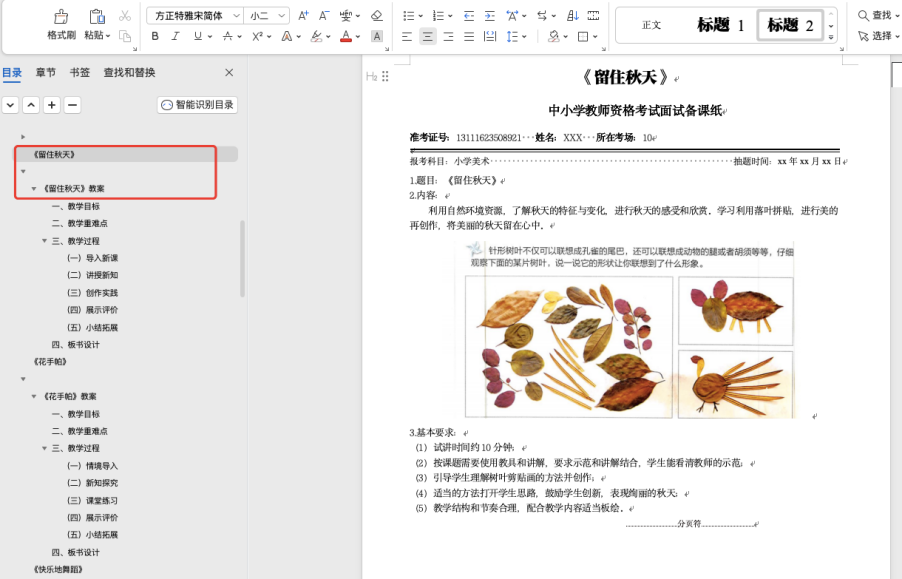Open the font size dropdown
This screenshot has height=579, width=902.
click(282, 16)
